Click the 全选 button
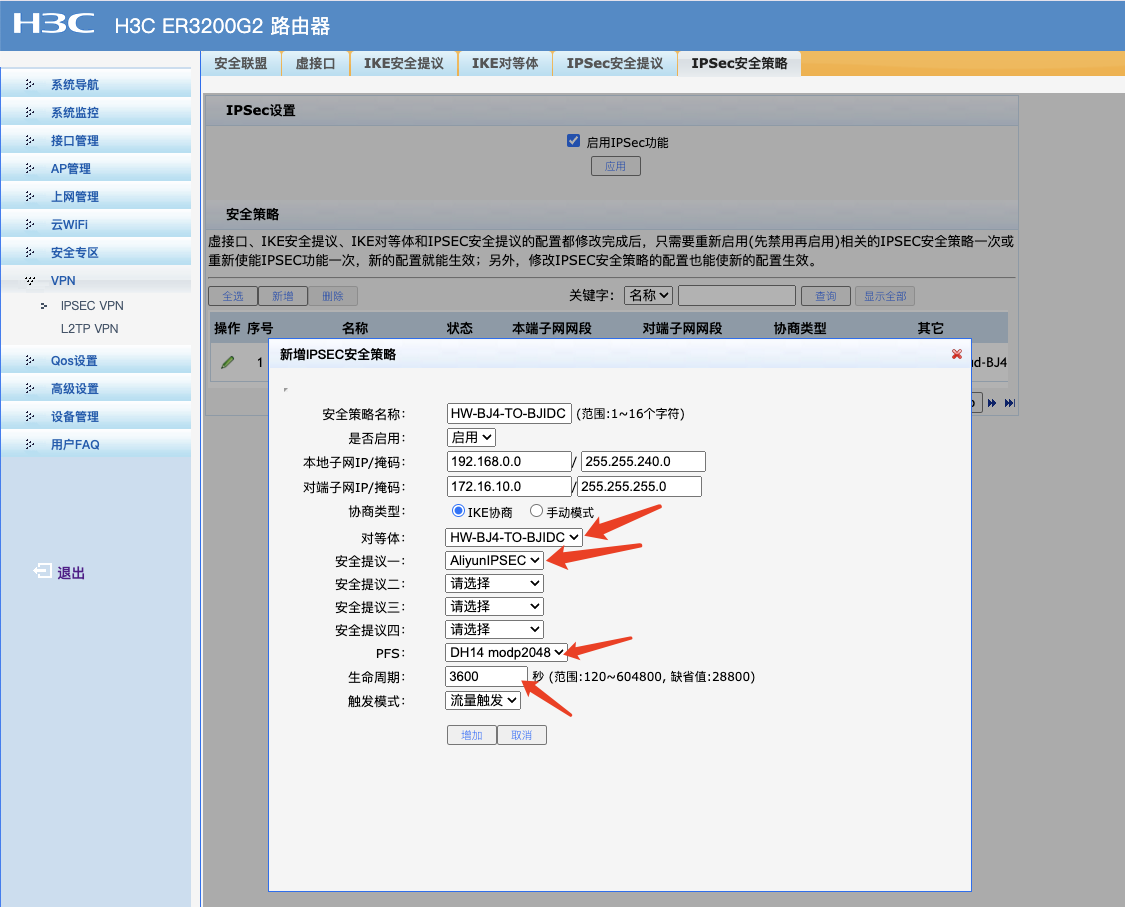Screen dimensions: 1125x907 pos(232,296)
